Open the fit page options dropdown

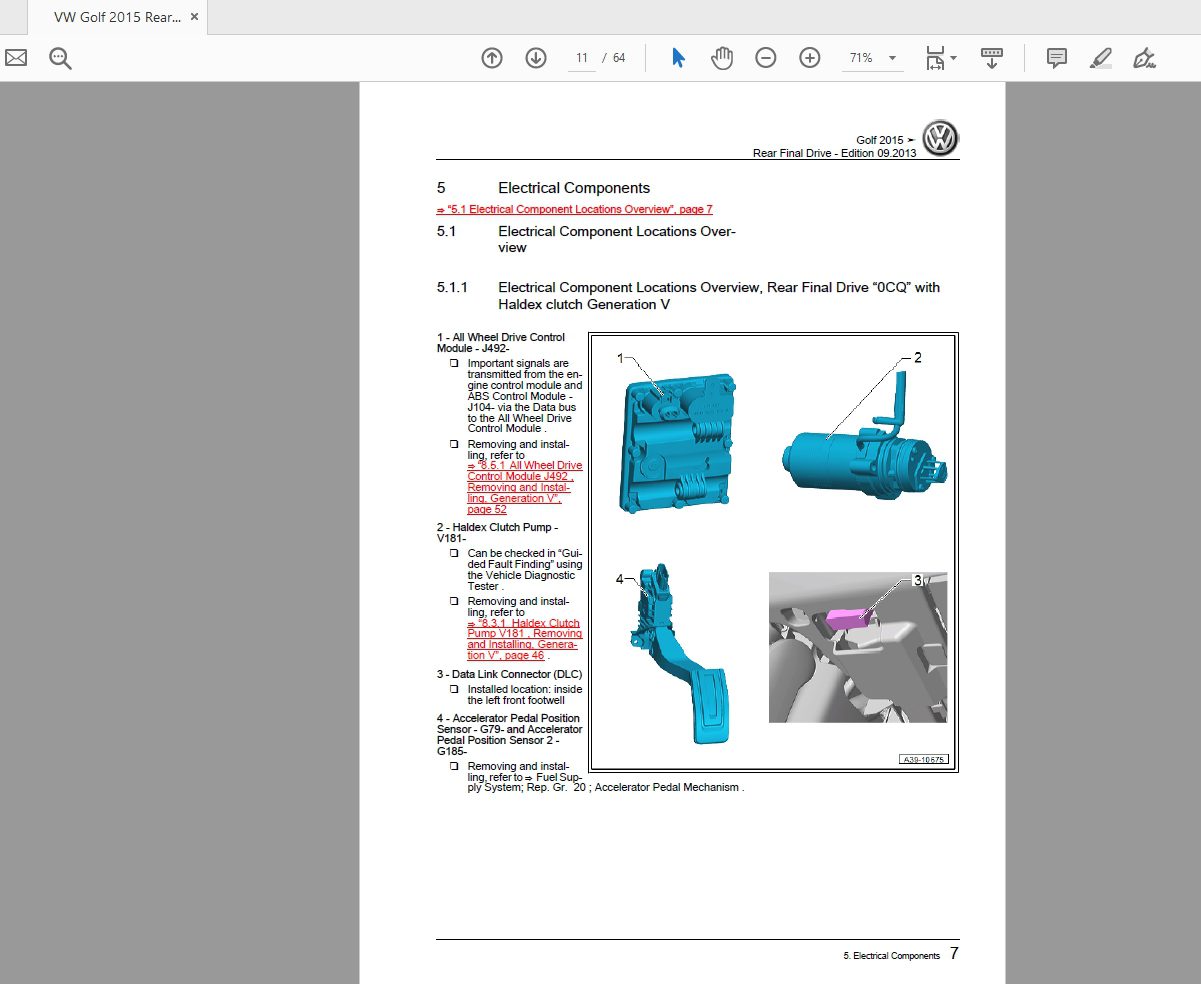[x=941, y=58]
